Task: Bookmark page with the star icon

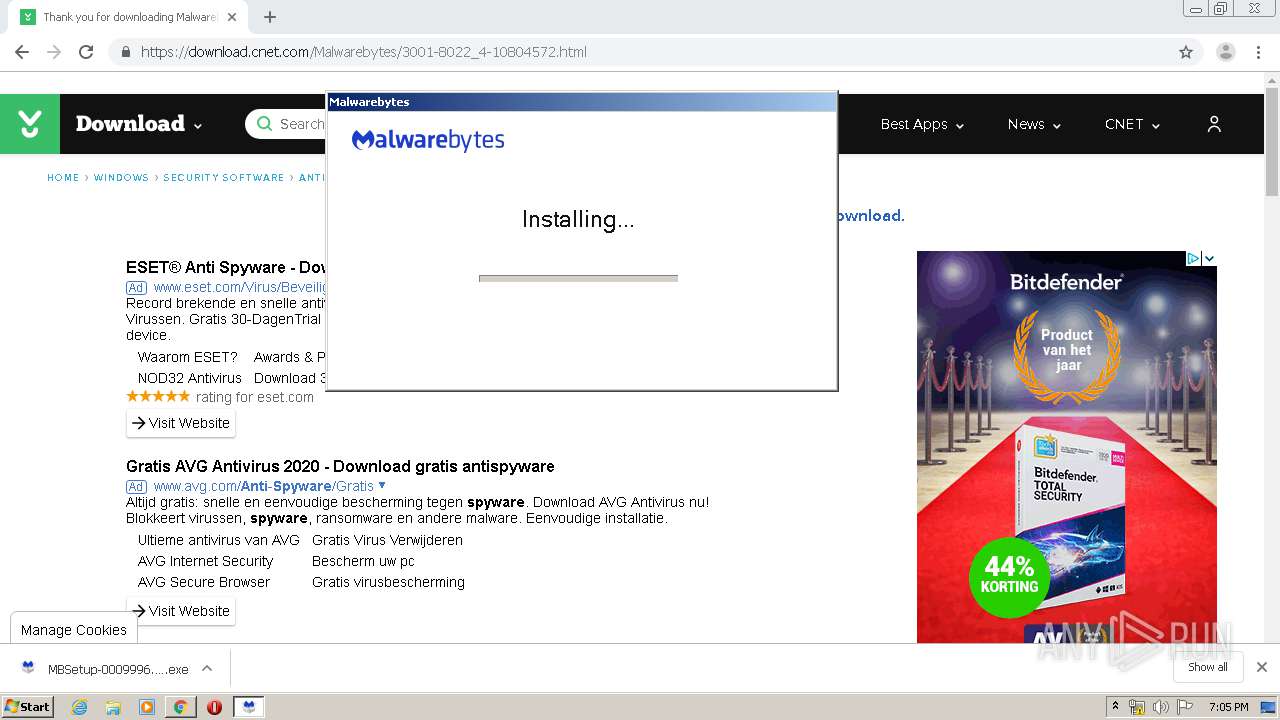Action: [1186, 52]
